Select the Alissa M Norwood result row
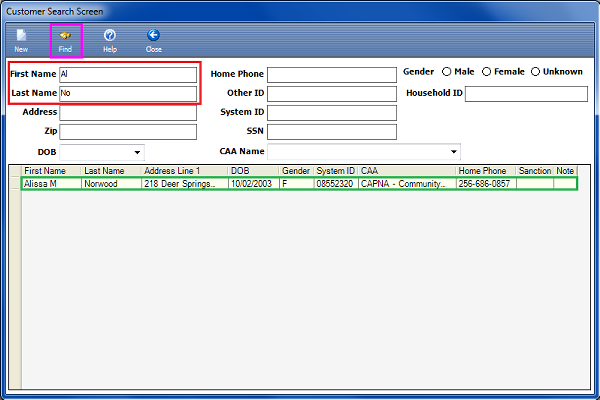Image resolution: width=600 pixels, height=400 pixels. pyautogui.click(x=298, y=185)
